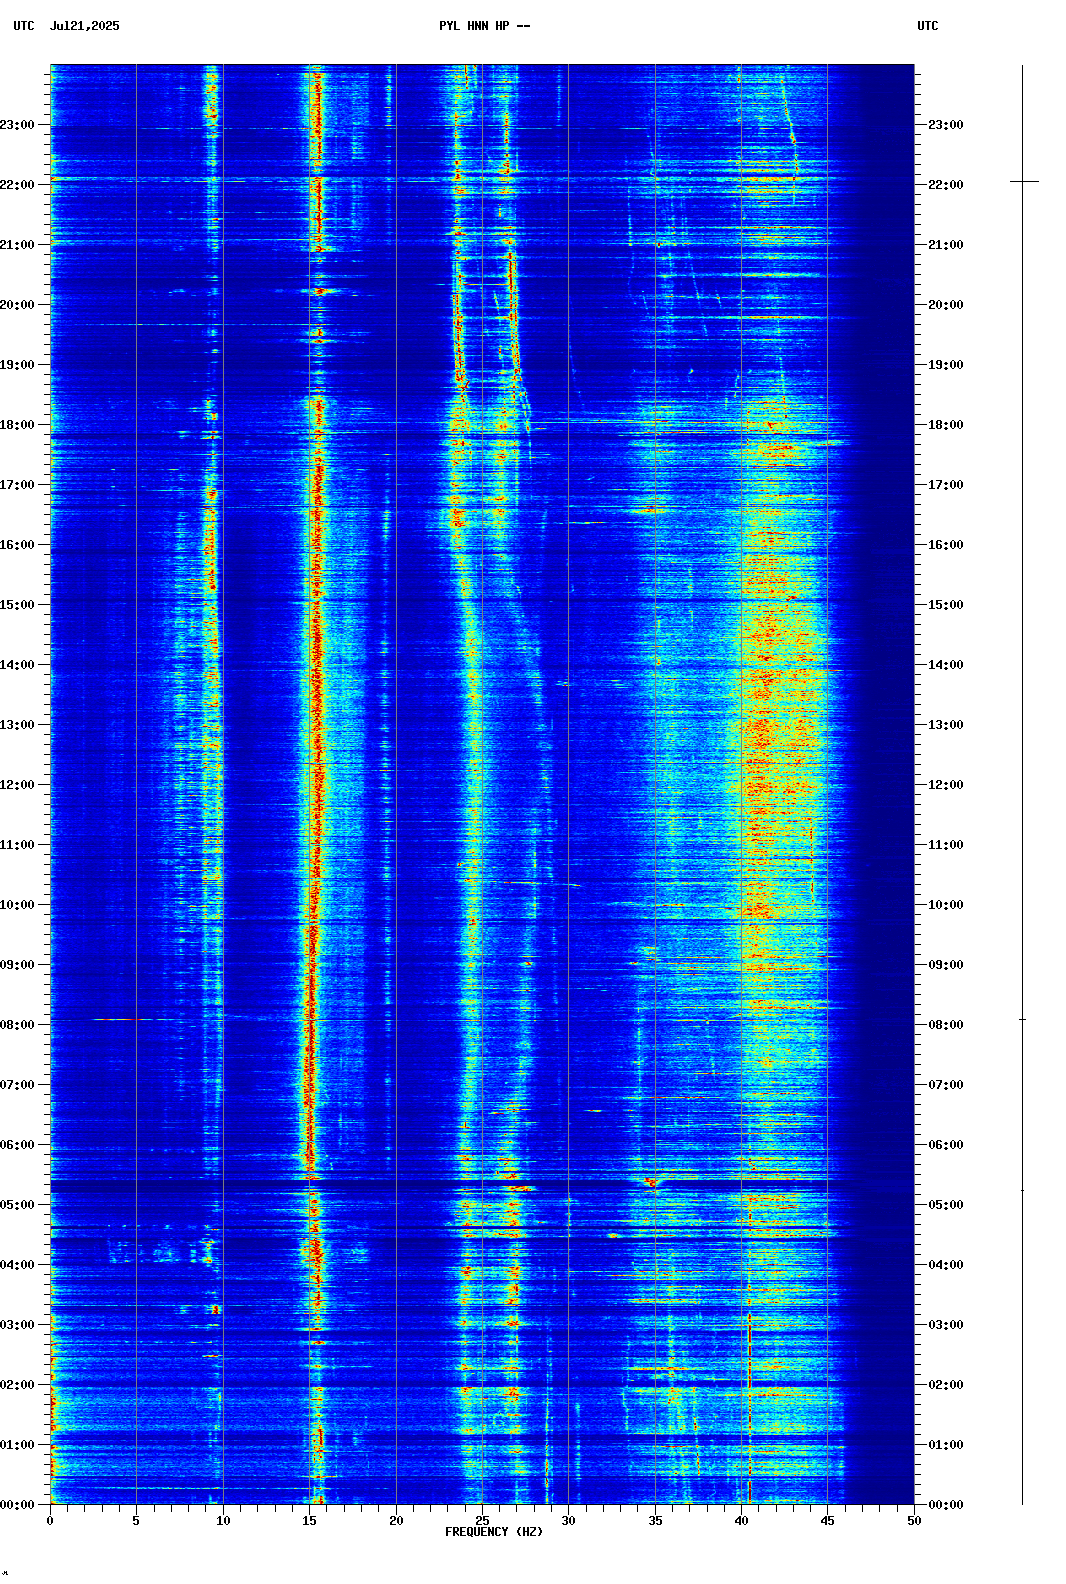
Task: Click the right-axis 18:00 time label
Action: coord(946,425)
